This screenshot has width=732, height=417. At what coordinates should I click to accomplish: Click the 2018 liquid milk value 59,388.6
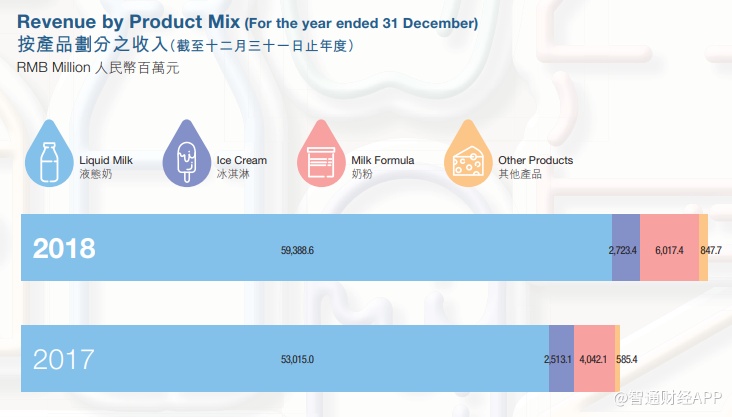(298, 249)
